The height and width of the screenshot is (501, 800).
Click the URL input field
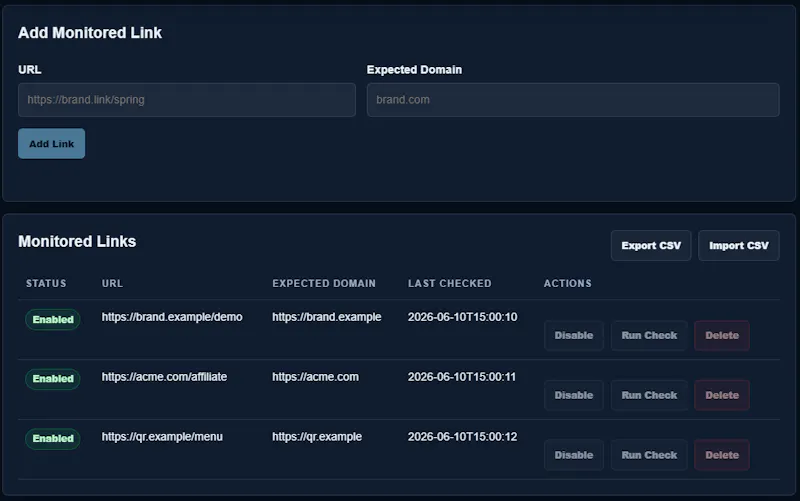pos(187,100)
